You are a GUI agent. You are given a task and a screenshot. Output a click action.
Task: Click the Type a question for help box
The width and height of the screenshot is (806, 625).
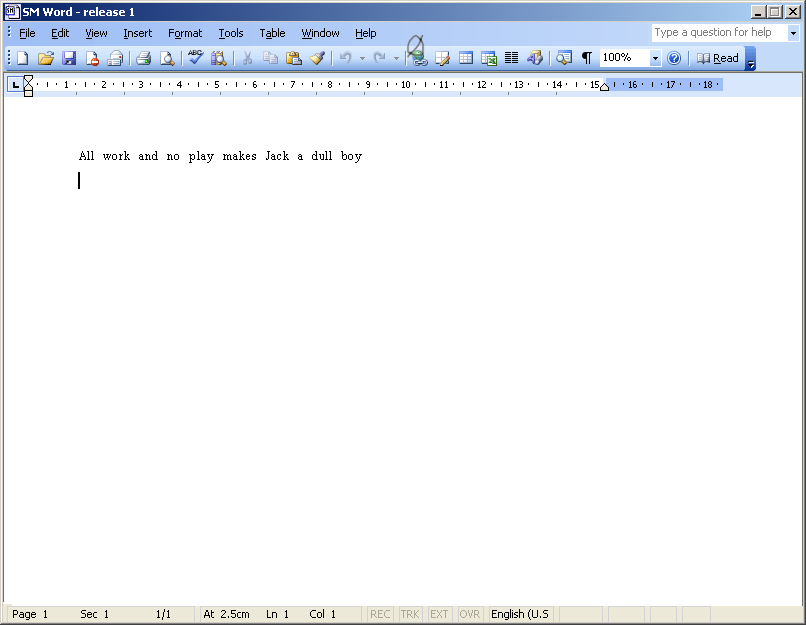point(718,32)
